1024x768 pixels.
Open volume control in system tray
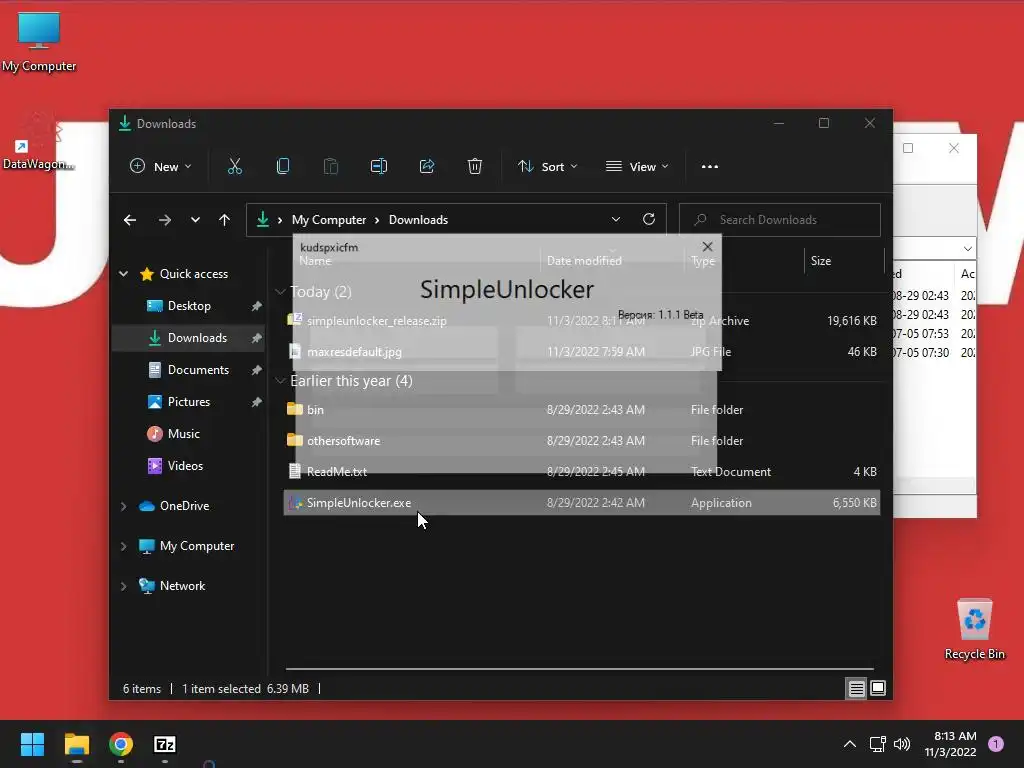pyautogui.click(x=902, y=744)
